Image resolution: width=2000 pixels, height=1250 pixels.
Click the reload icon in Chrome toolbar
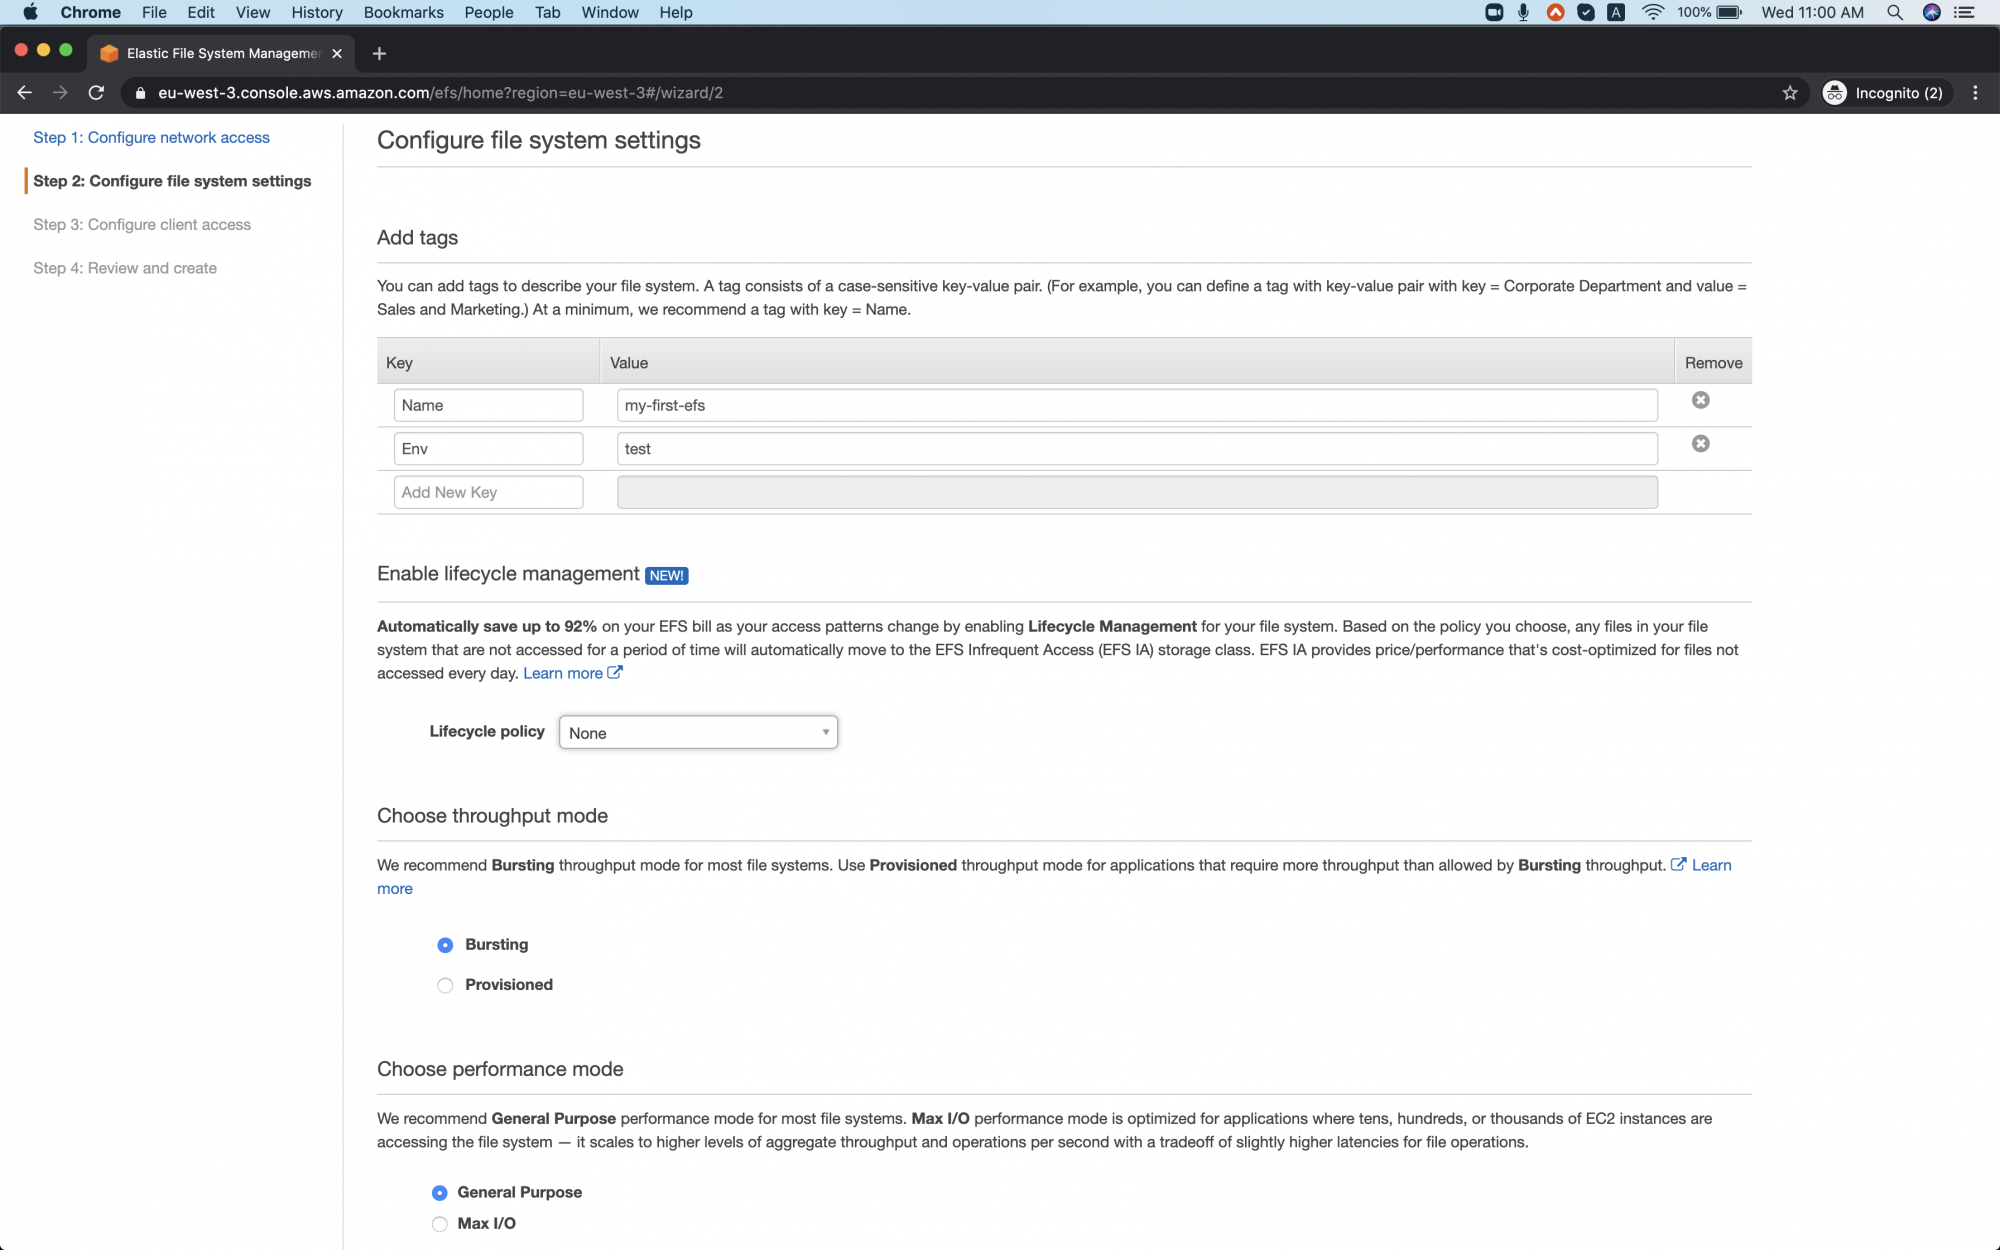click(96, 92)
